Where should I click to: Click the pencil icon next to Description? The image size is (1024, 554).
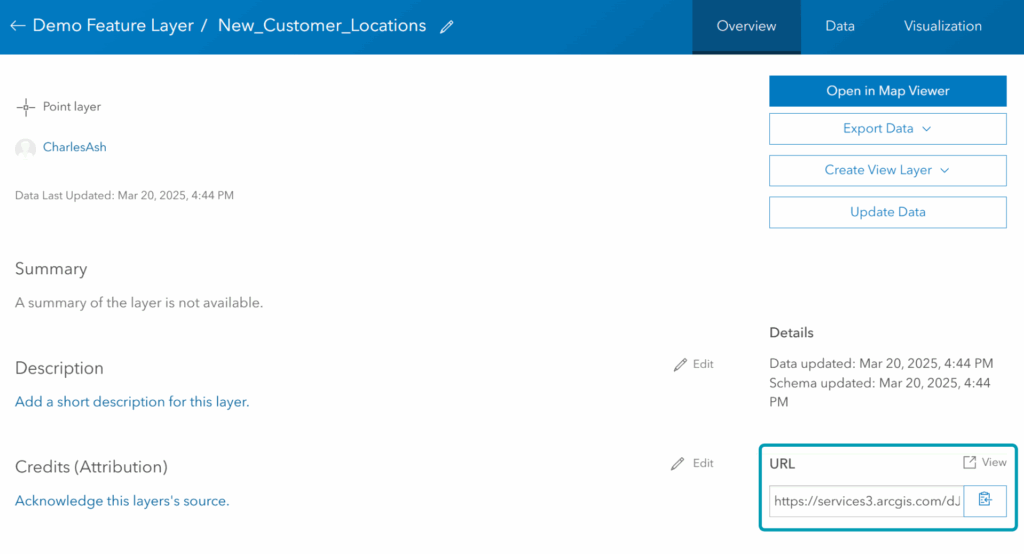680,365
